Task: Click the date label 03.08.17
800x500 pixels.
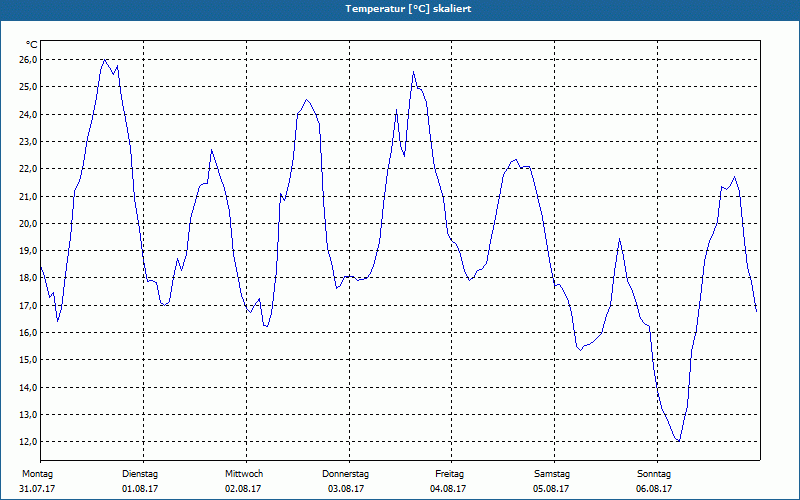Action: tap(346, 489)
